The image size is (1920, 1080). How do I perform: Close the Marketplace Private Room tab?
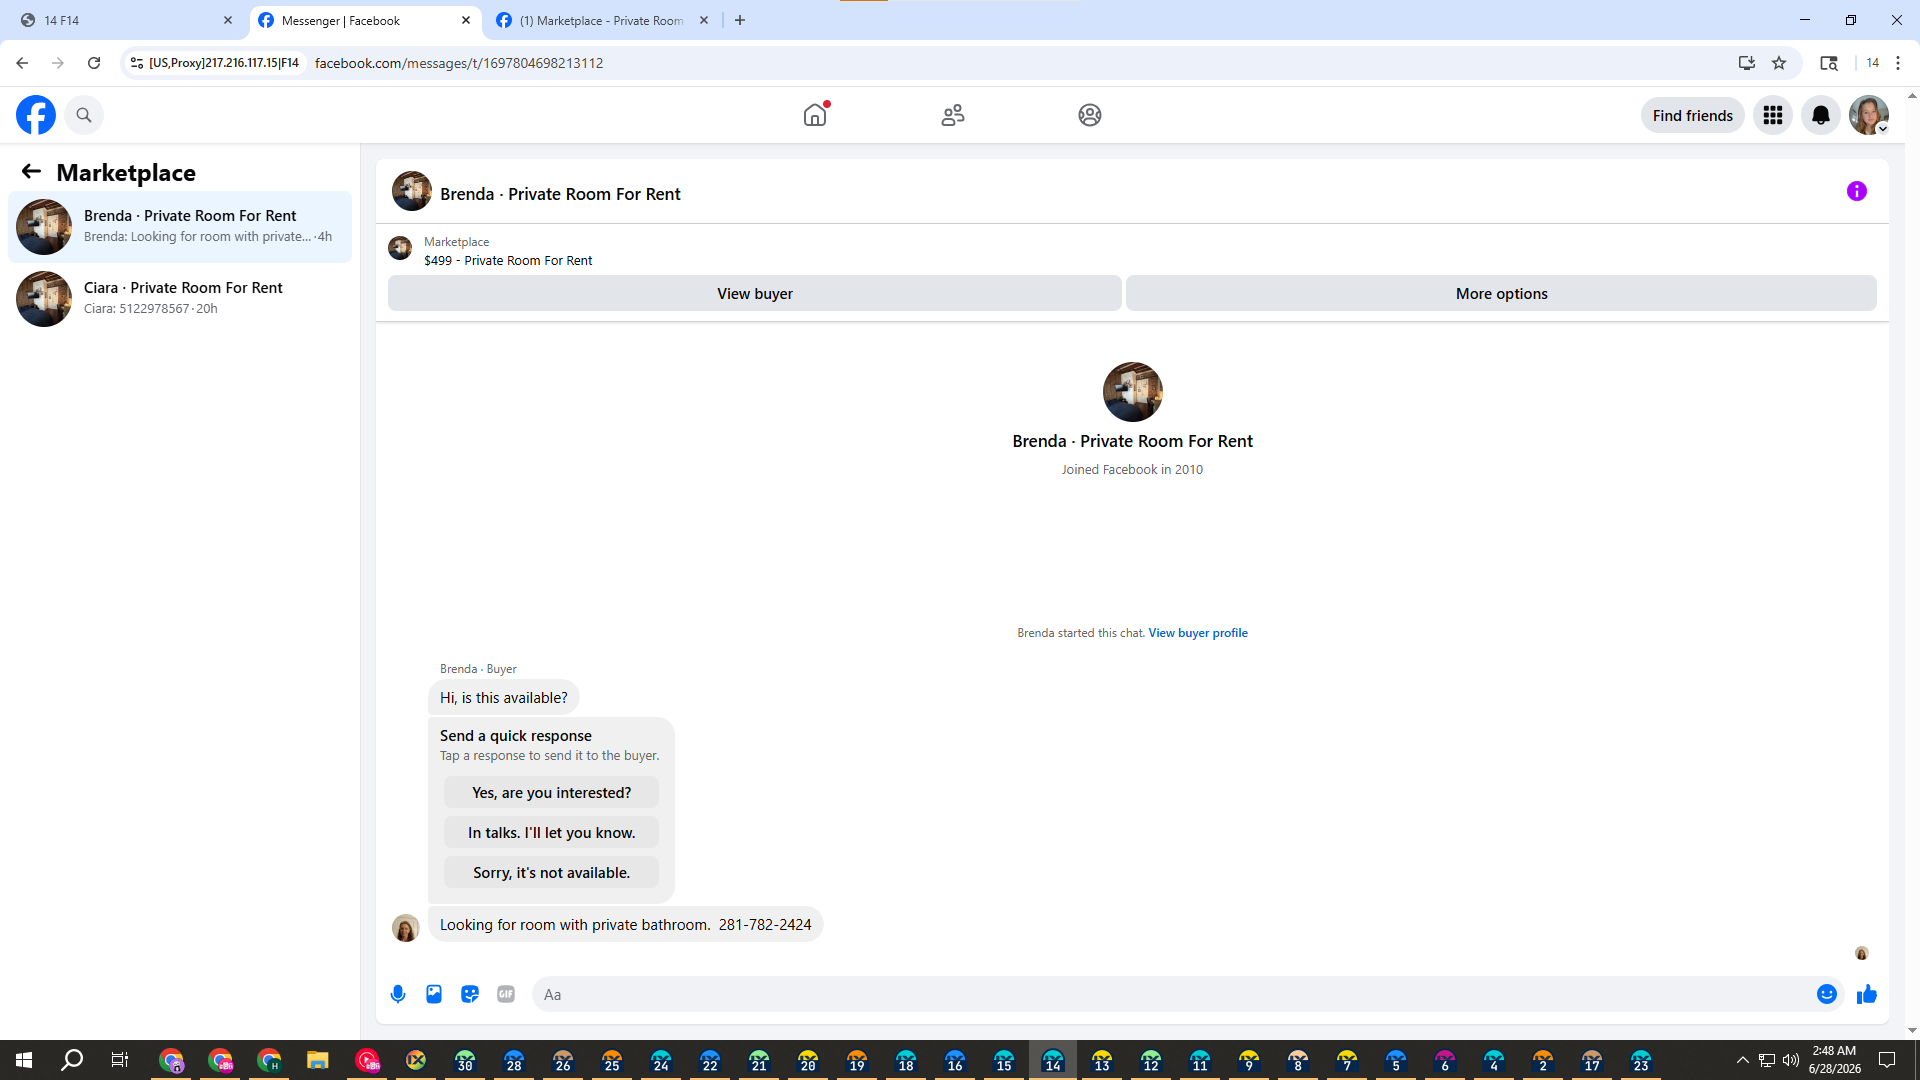(x=704, y=20)
